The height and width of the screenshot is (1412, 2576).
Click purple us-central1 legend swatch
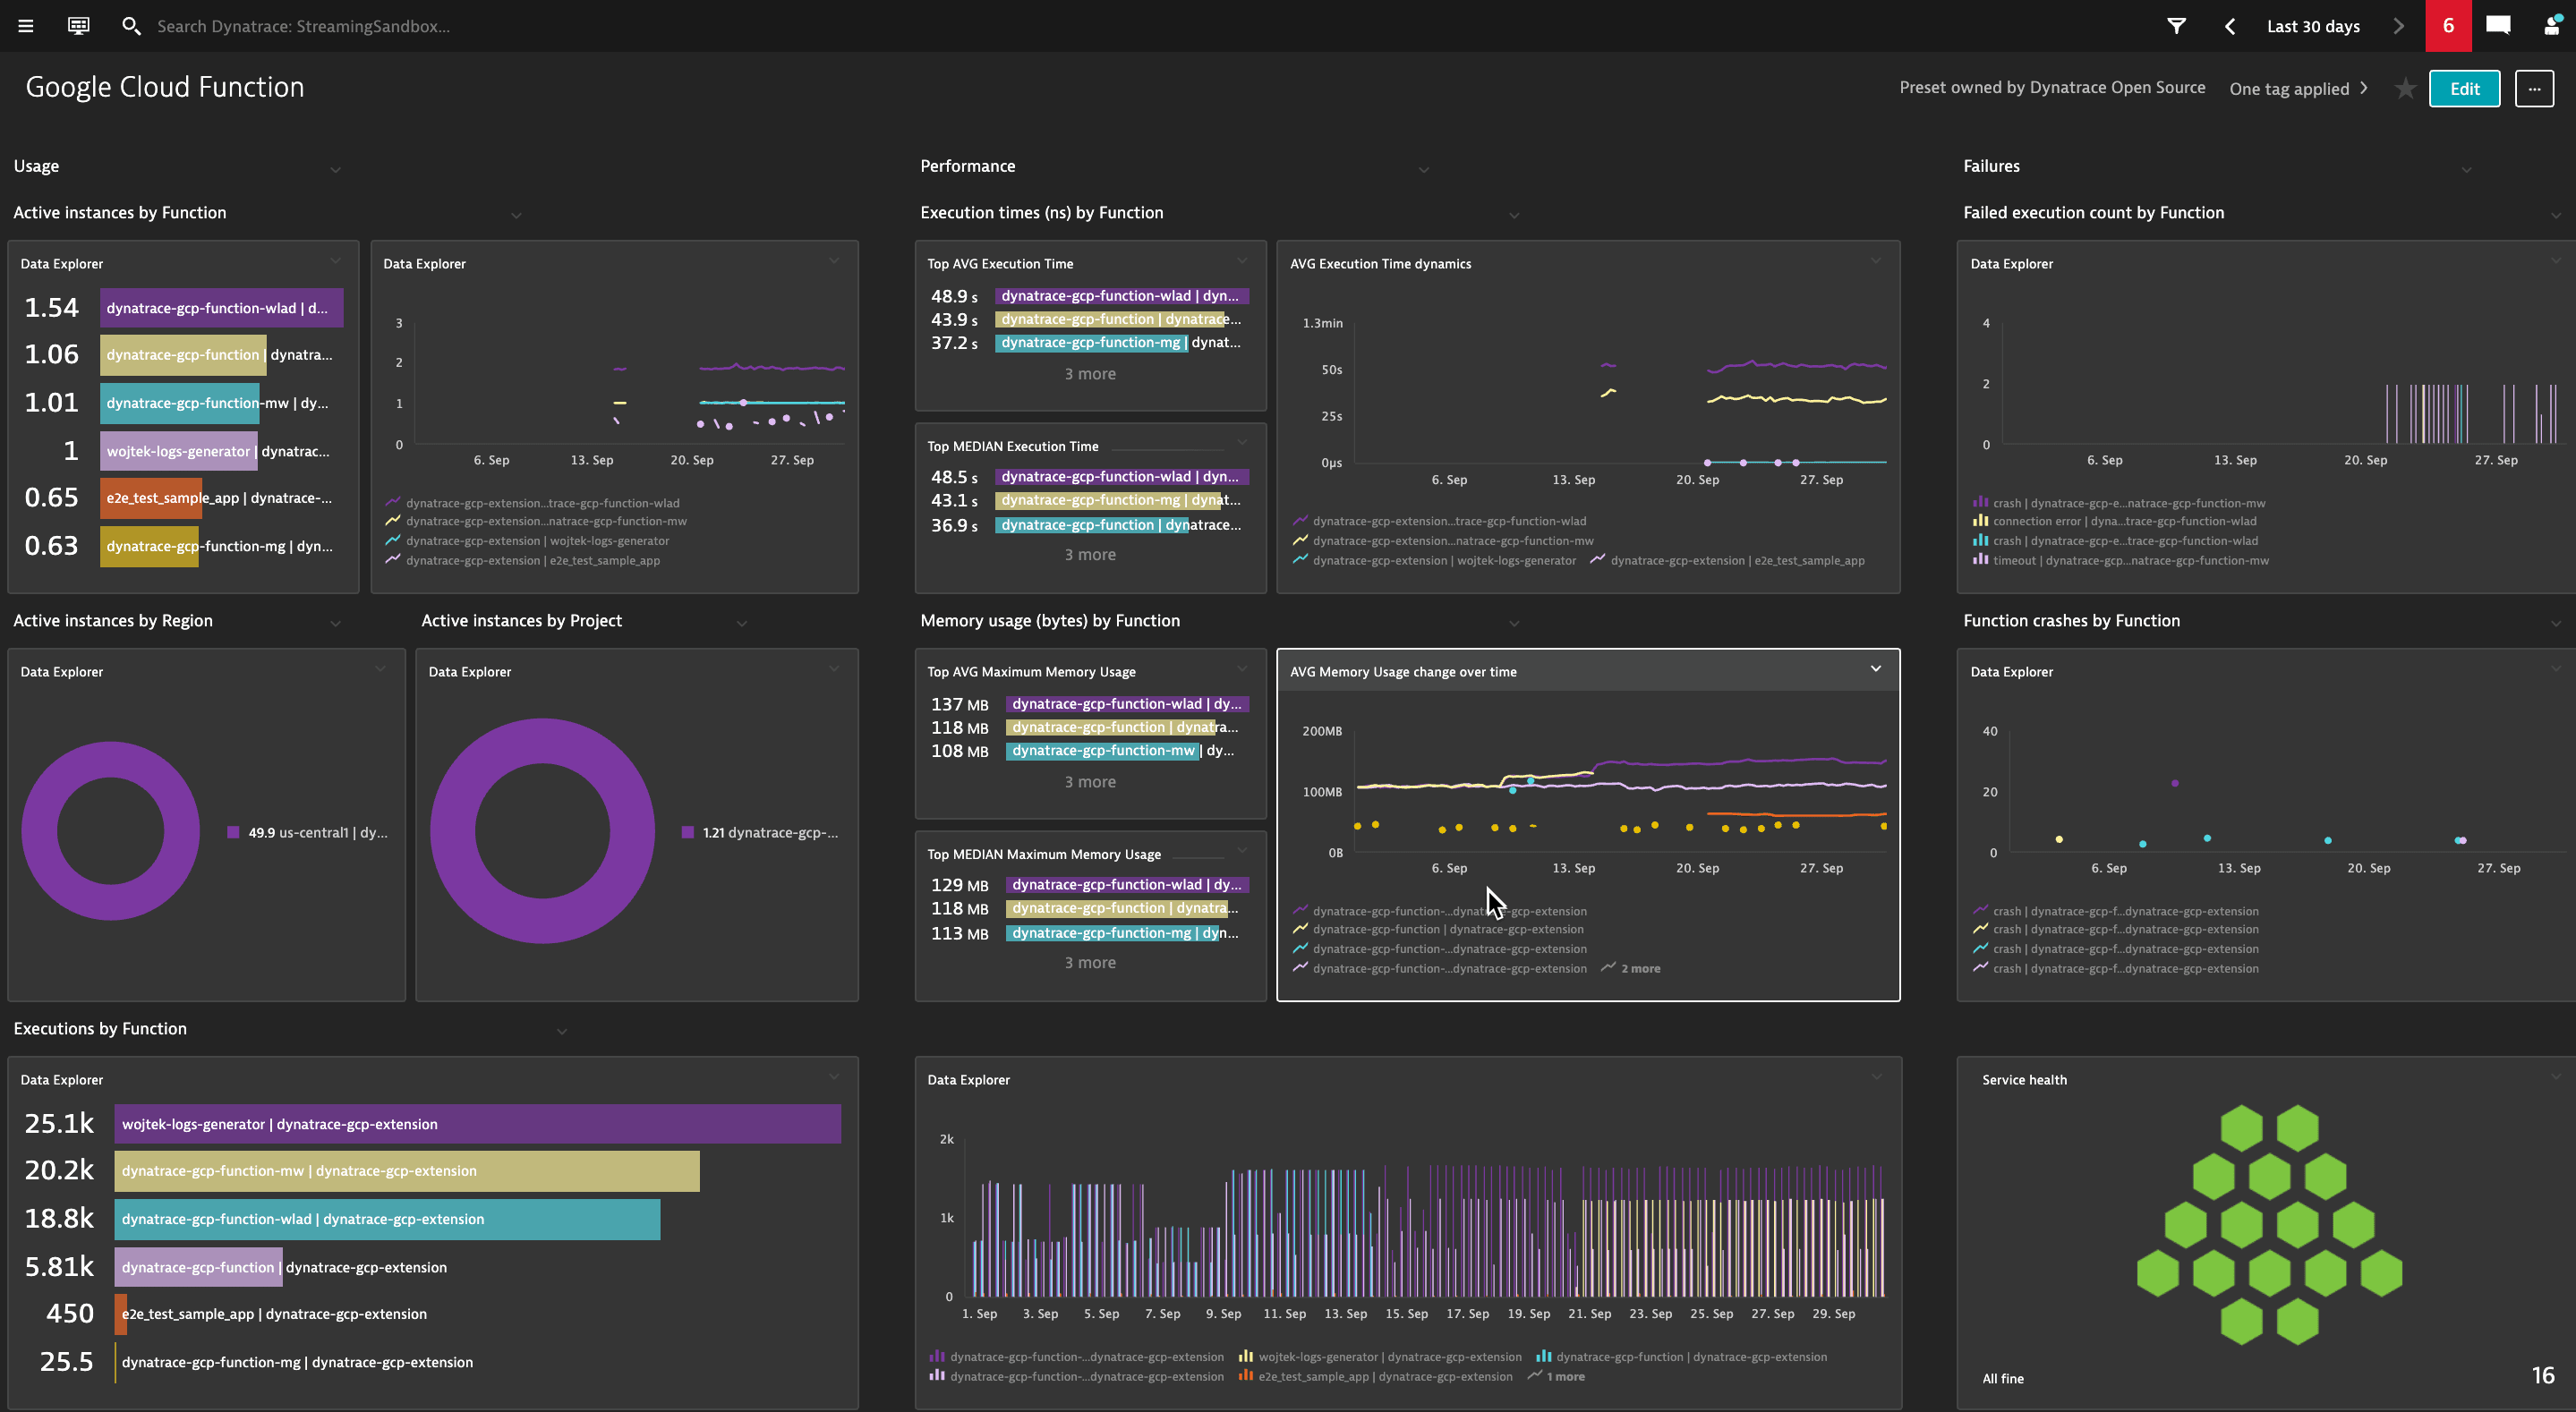tap(233, 832)
